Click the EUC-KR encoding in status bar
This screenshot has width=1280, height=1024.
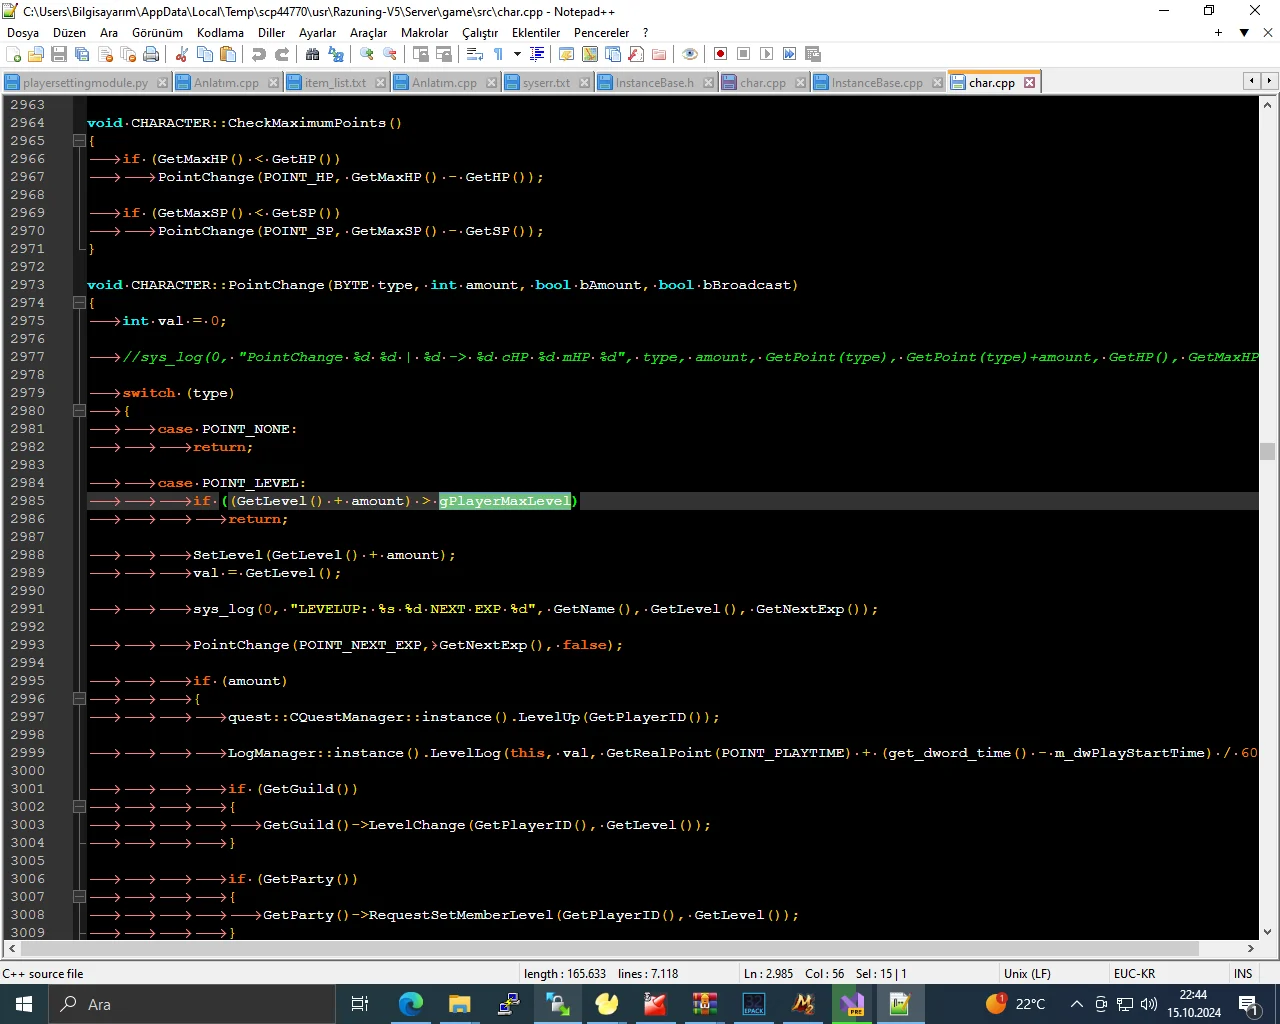1134,974
